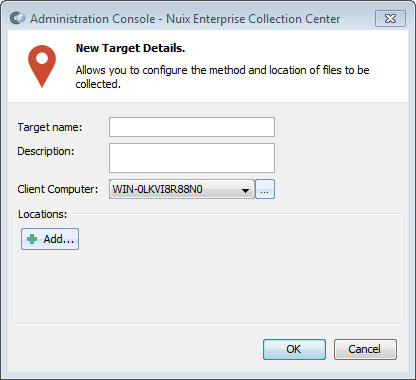Screen dimensions: 416x380
Task: Click the "Locations:" group heading
Action: coord(43,214)
